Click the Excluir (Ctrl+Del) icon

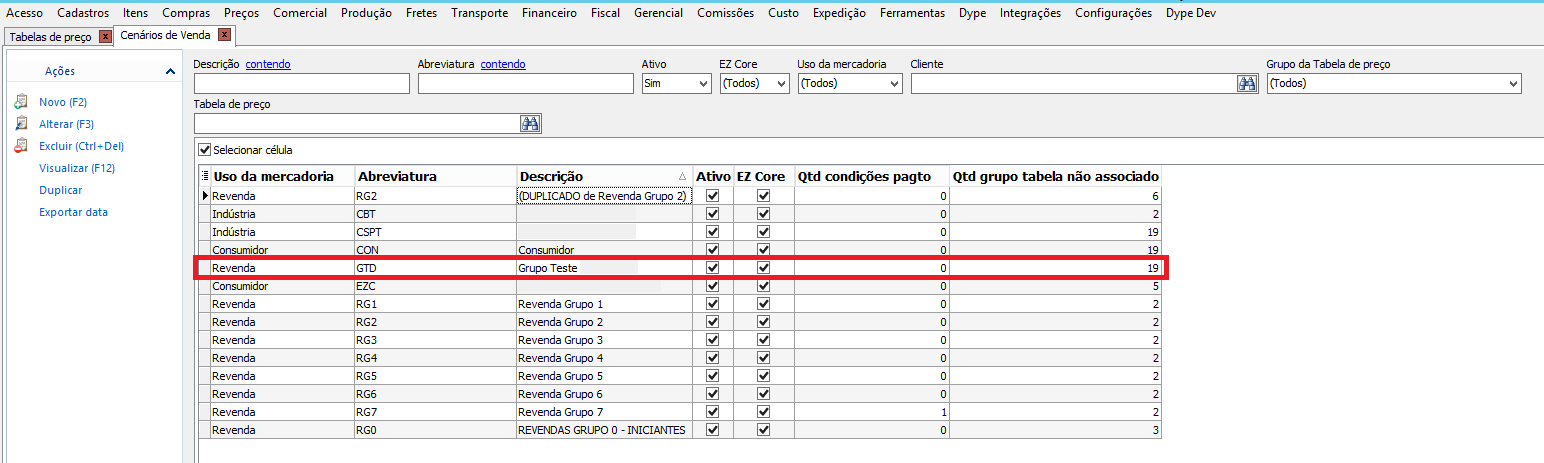[21, 146]
